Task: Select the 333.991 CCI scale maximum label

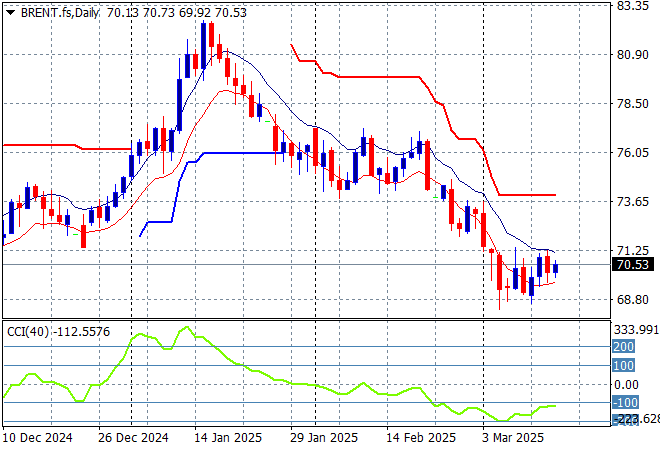Action: point(636,330)
